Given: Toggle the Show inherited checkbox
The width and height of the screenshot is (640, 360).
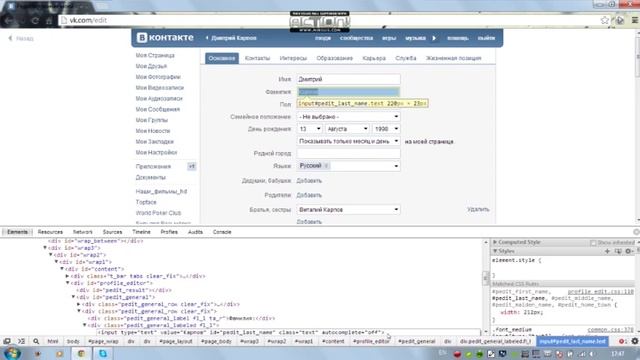Looking at the screenshot, I should (x=593, y=242).
